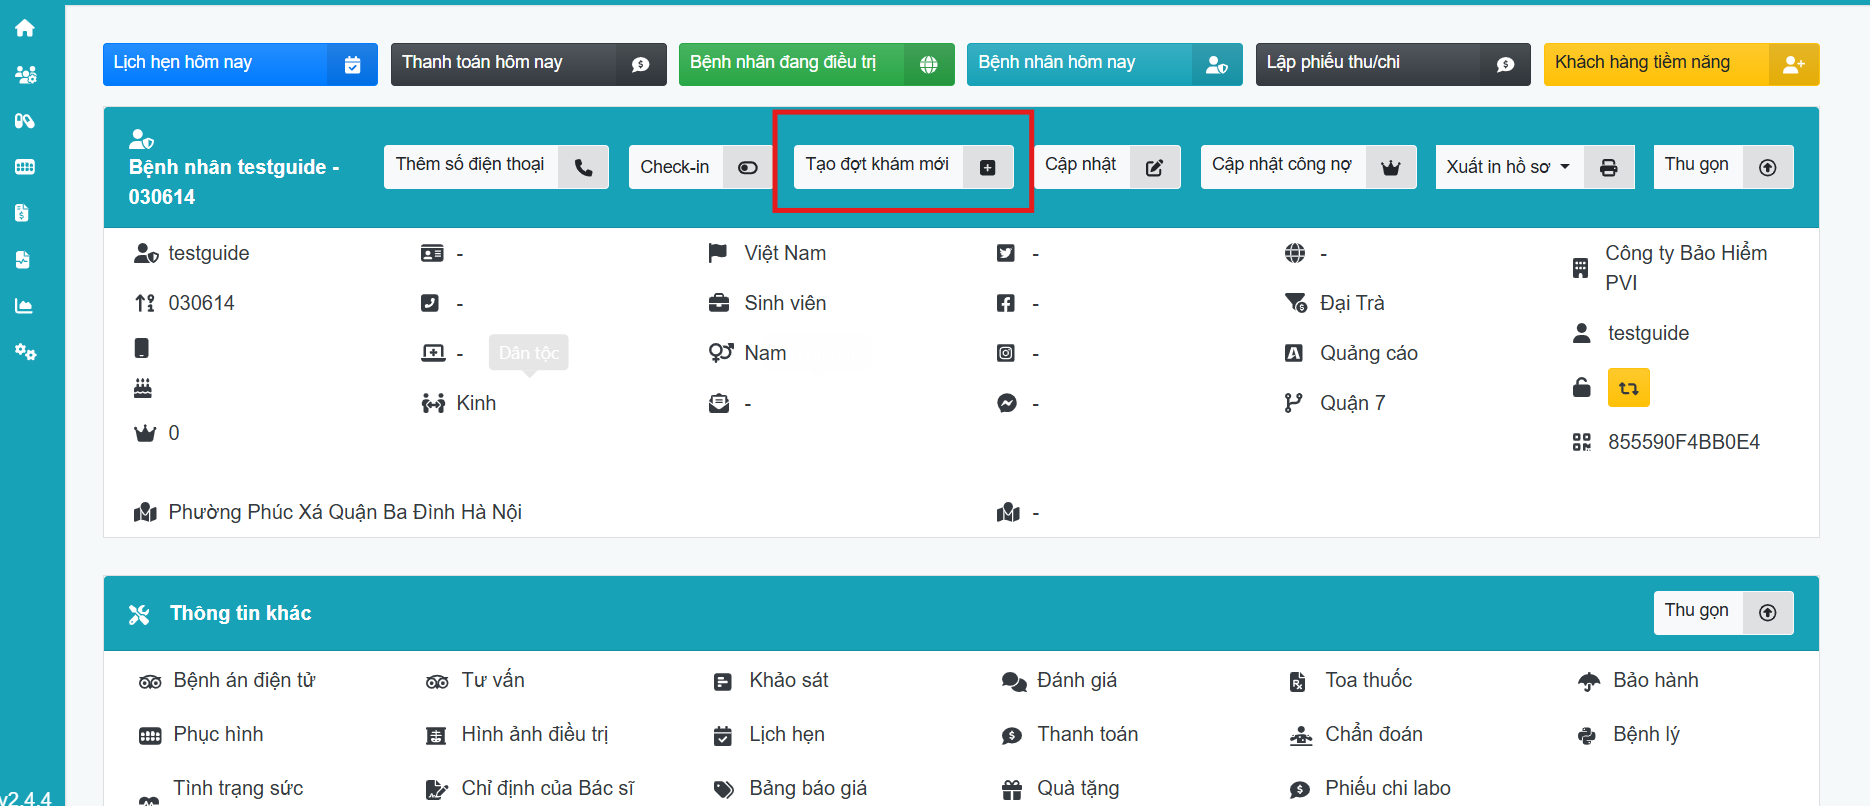Open the Toa thuốc section
This screenshot has height=806, width=1870.
1367,681
